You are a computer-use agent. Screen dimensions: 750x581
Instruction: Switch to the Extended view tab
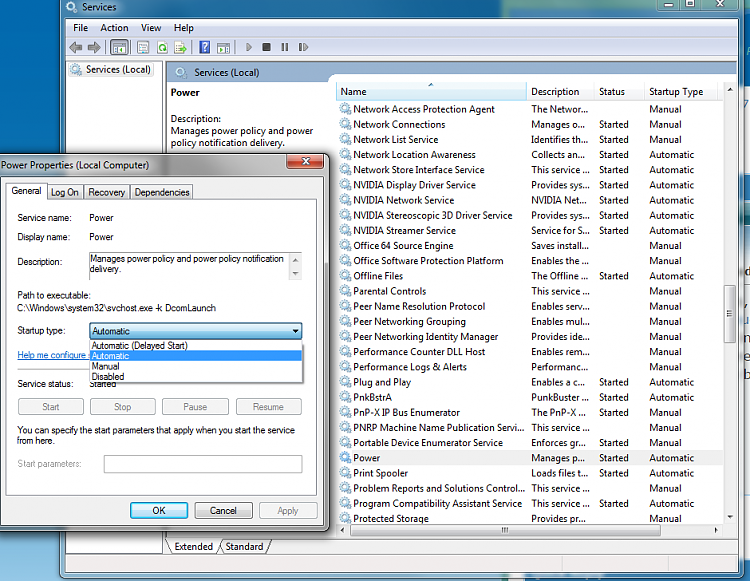pyautogui.click(x=193, y=546)
